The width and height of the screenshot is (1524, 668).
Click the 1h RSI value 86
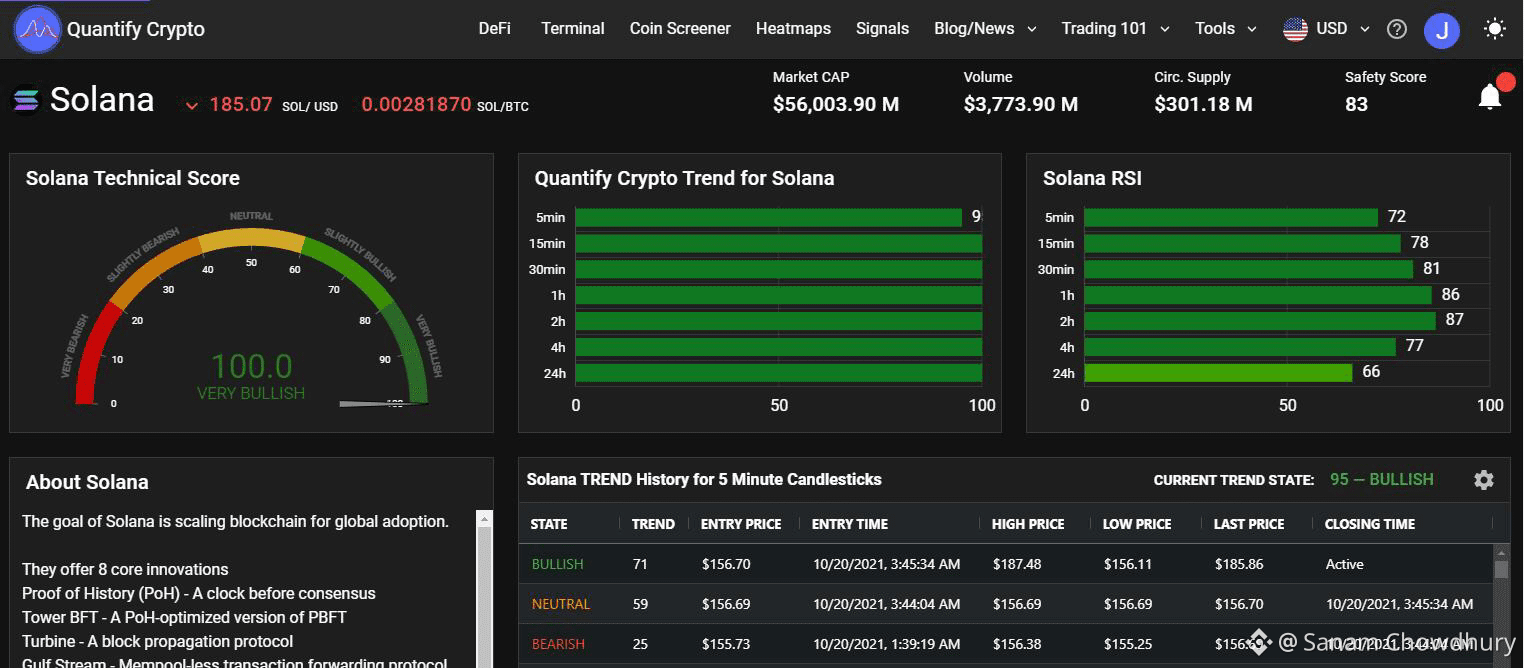coord(1450,295)
